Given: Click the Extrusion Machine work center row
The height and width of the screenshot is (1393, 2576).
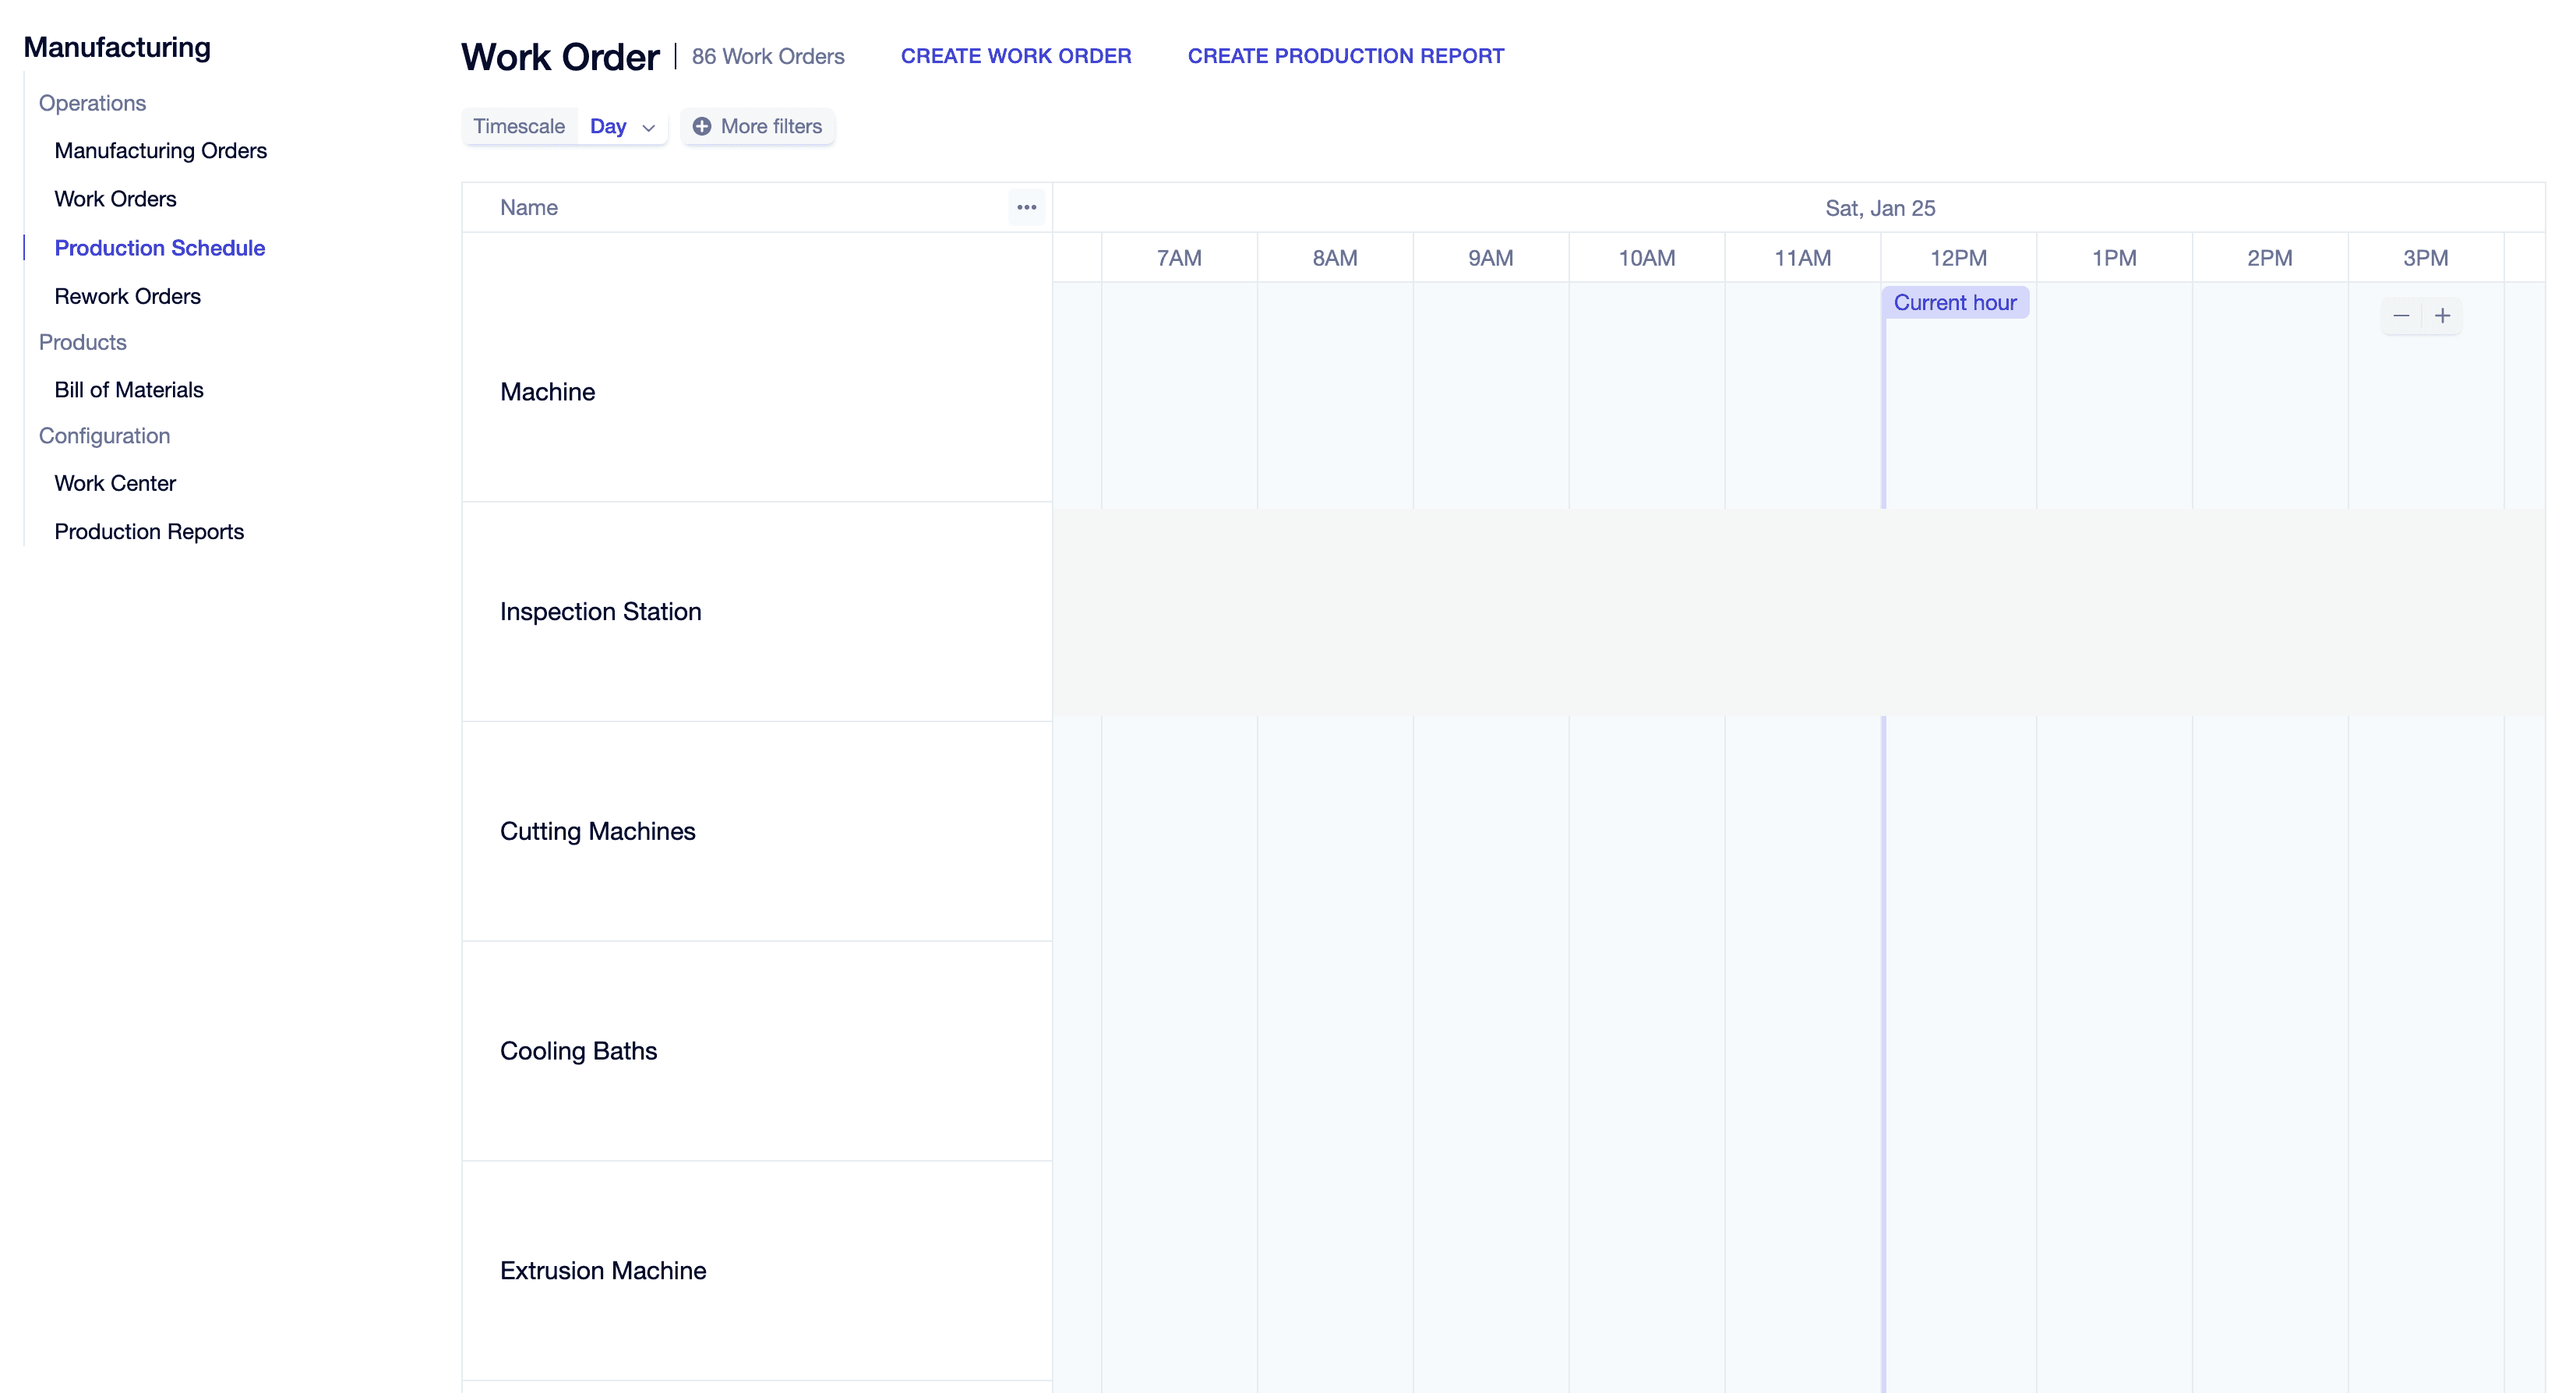Looking at the screenshot, I should 603,1270.
